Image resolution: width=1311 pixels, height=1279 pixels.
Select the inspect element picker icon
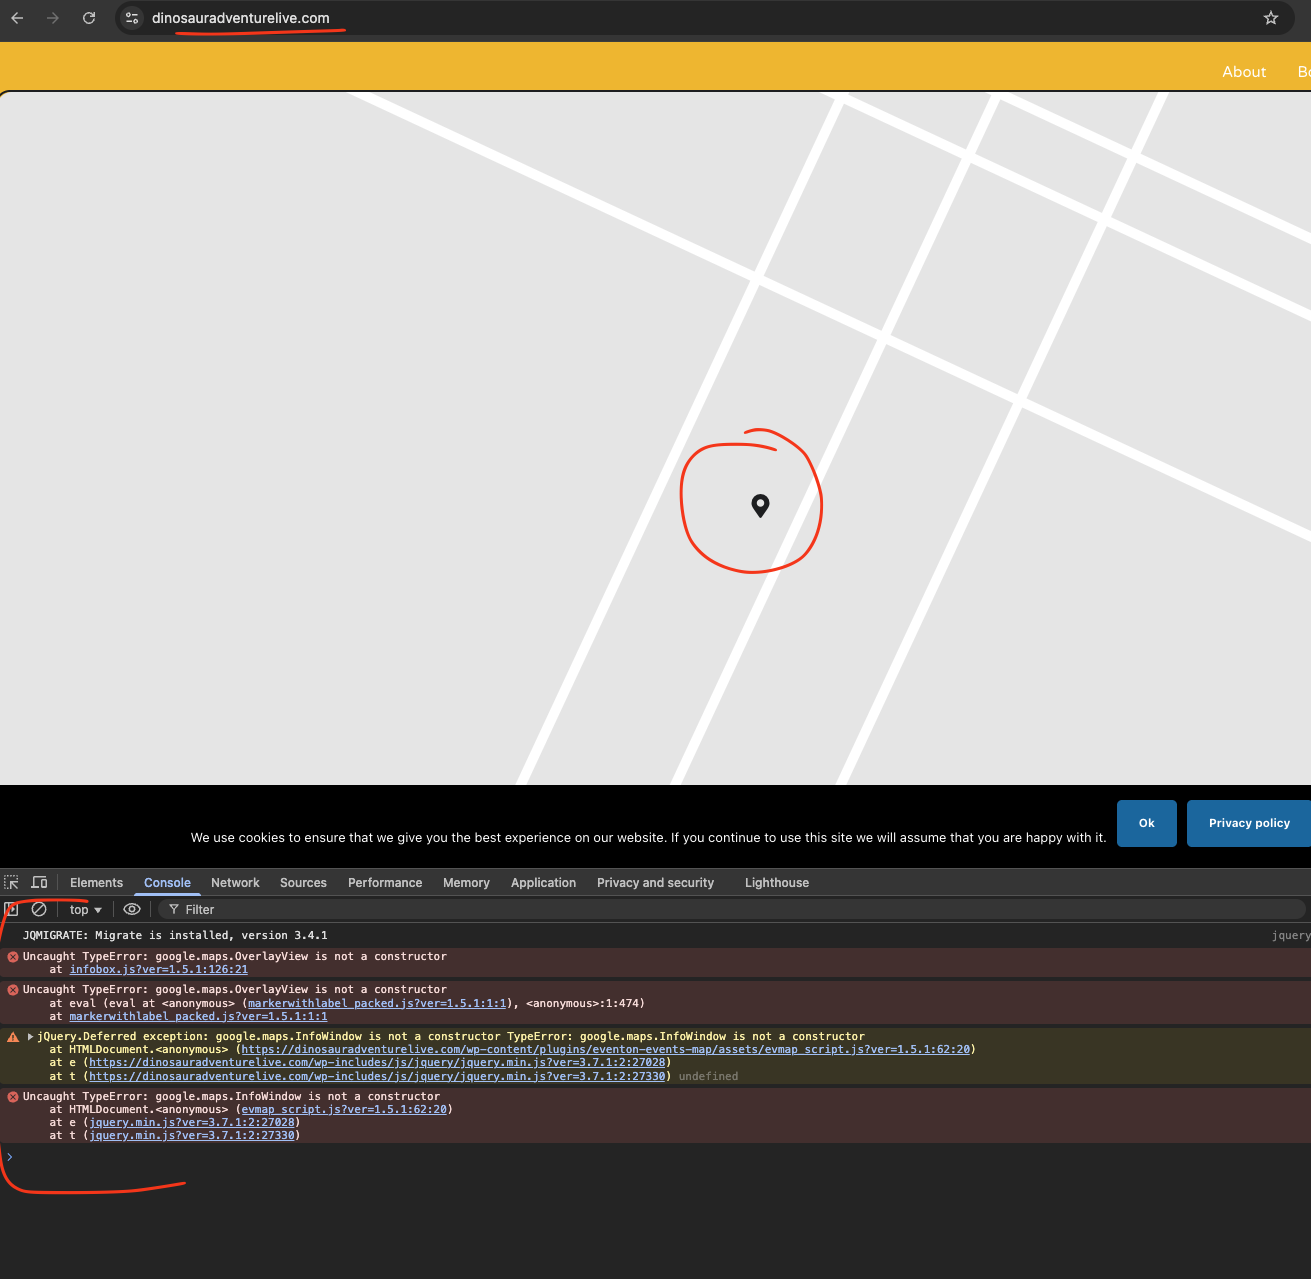coord(12,882)
